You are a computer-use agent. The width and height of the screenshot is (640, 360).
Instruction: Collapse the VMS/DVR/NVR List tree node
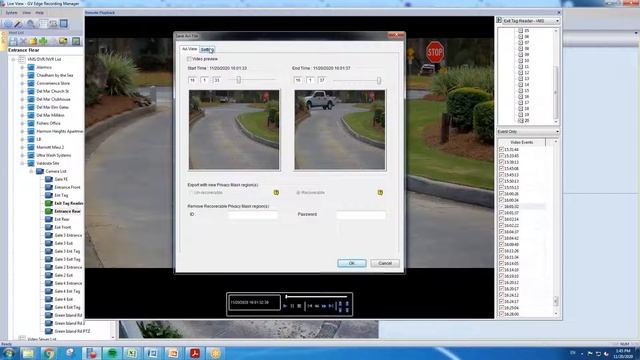tap(13, 60)
